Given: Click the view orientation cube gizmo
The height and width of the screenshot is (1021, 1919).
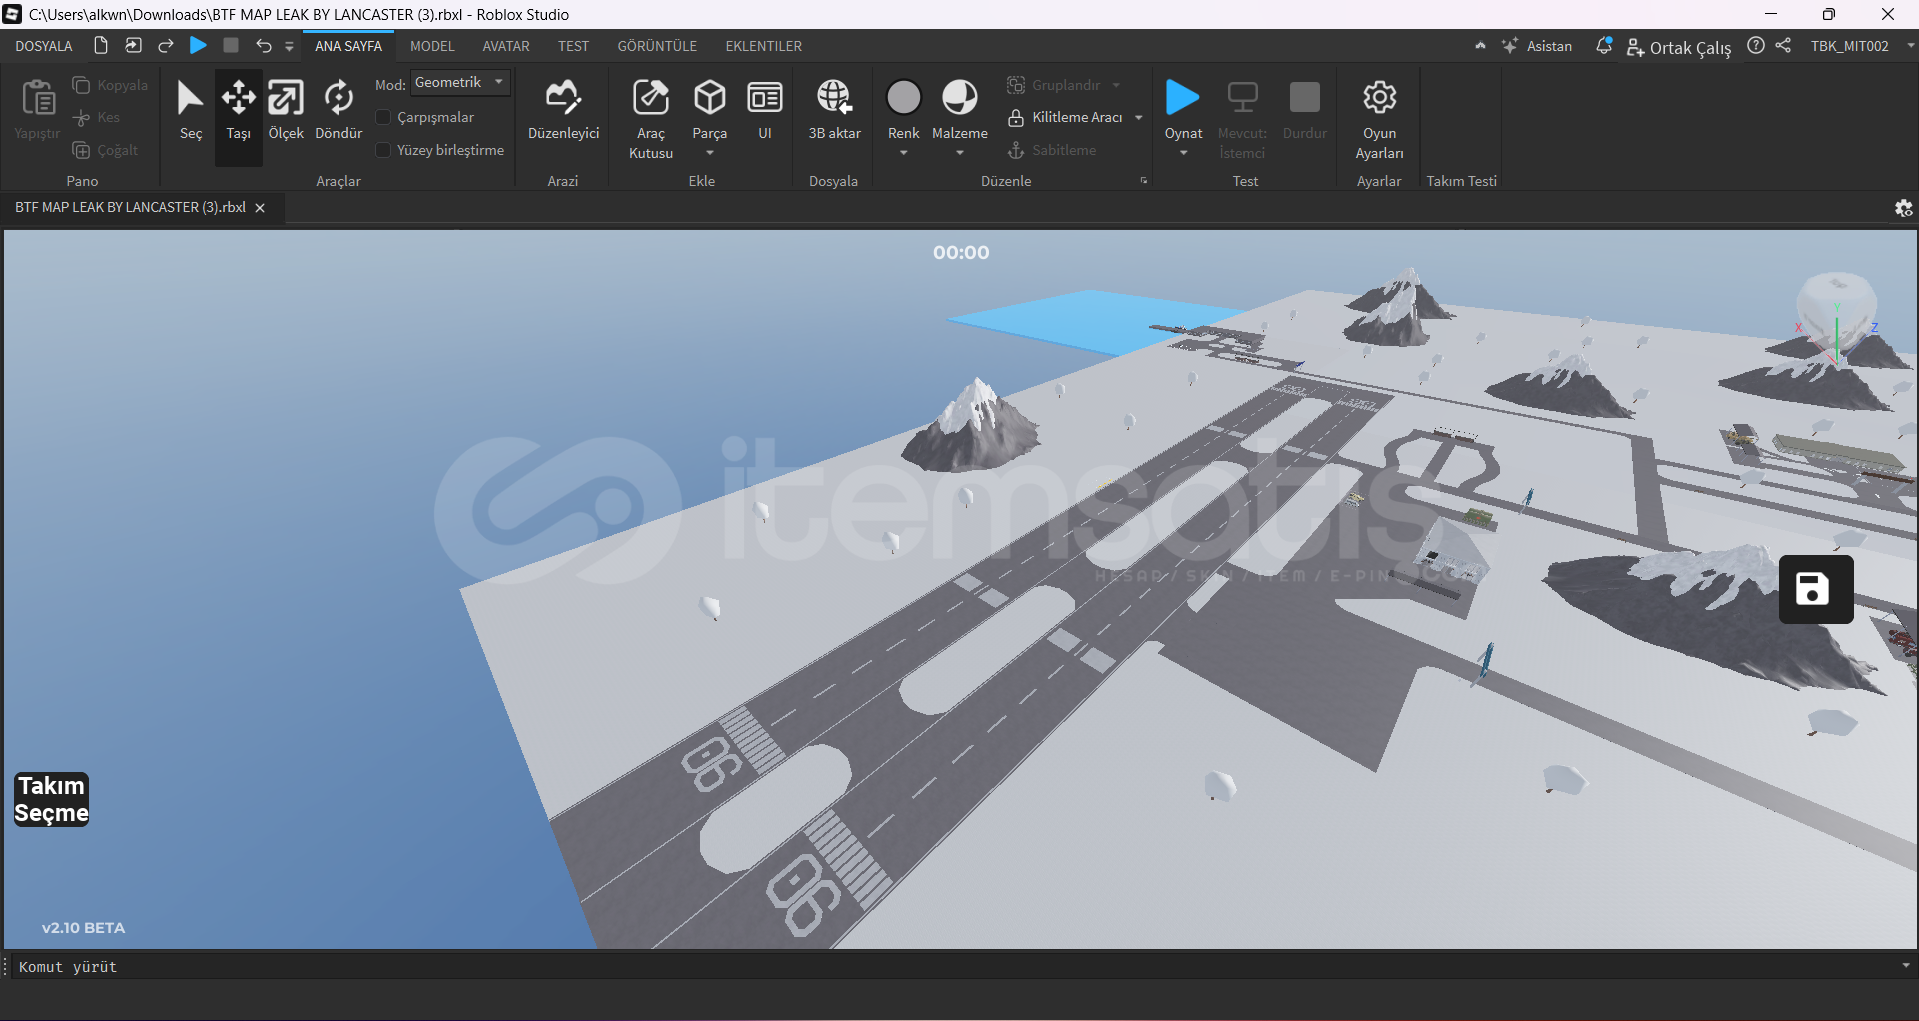Looking at the screenshot, I should (1837, 312).
